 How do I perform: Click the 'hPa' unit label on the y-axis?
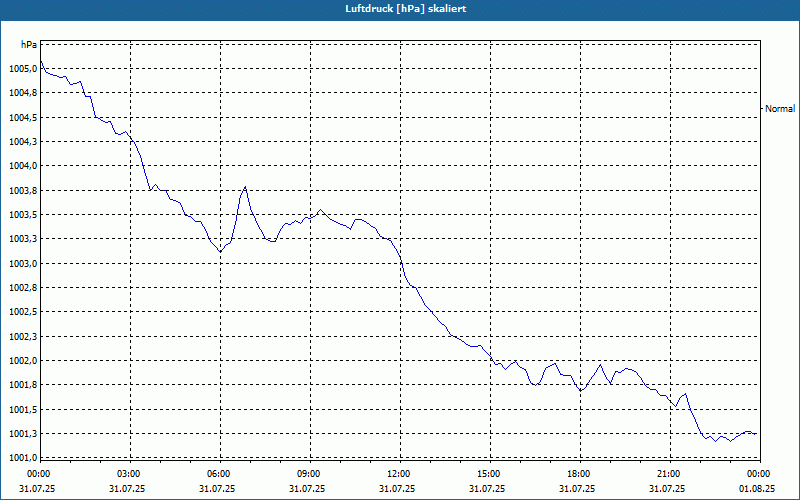(x=29, y=44)
